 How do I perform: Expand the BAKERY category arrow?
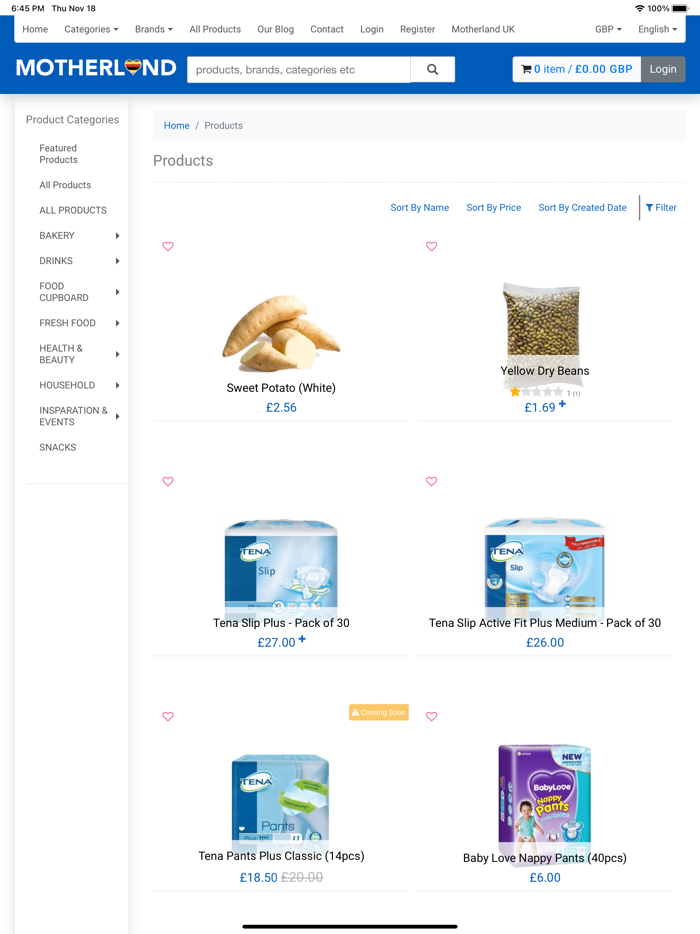click(117, 236)
